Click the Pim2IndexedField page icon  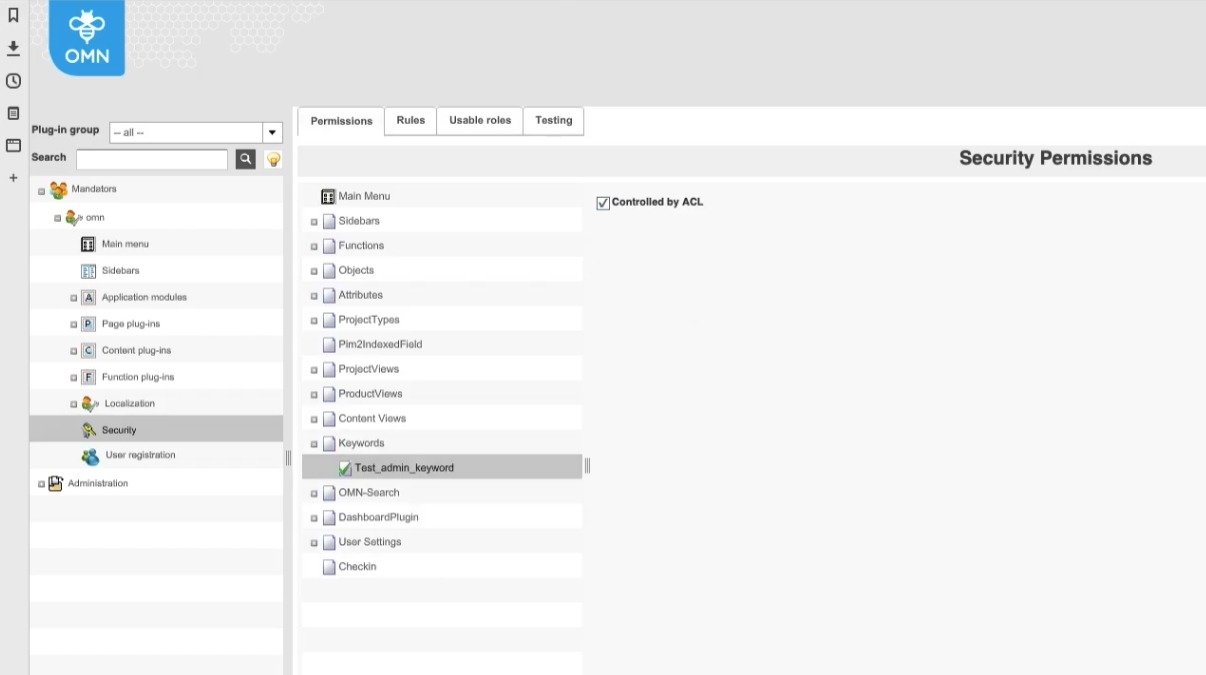(x=329, y=345)
